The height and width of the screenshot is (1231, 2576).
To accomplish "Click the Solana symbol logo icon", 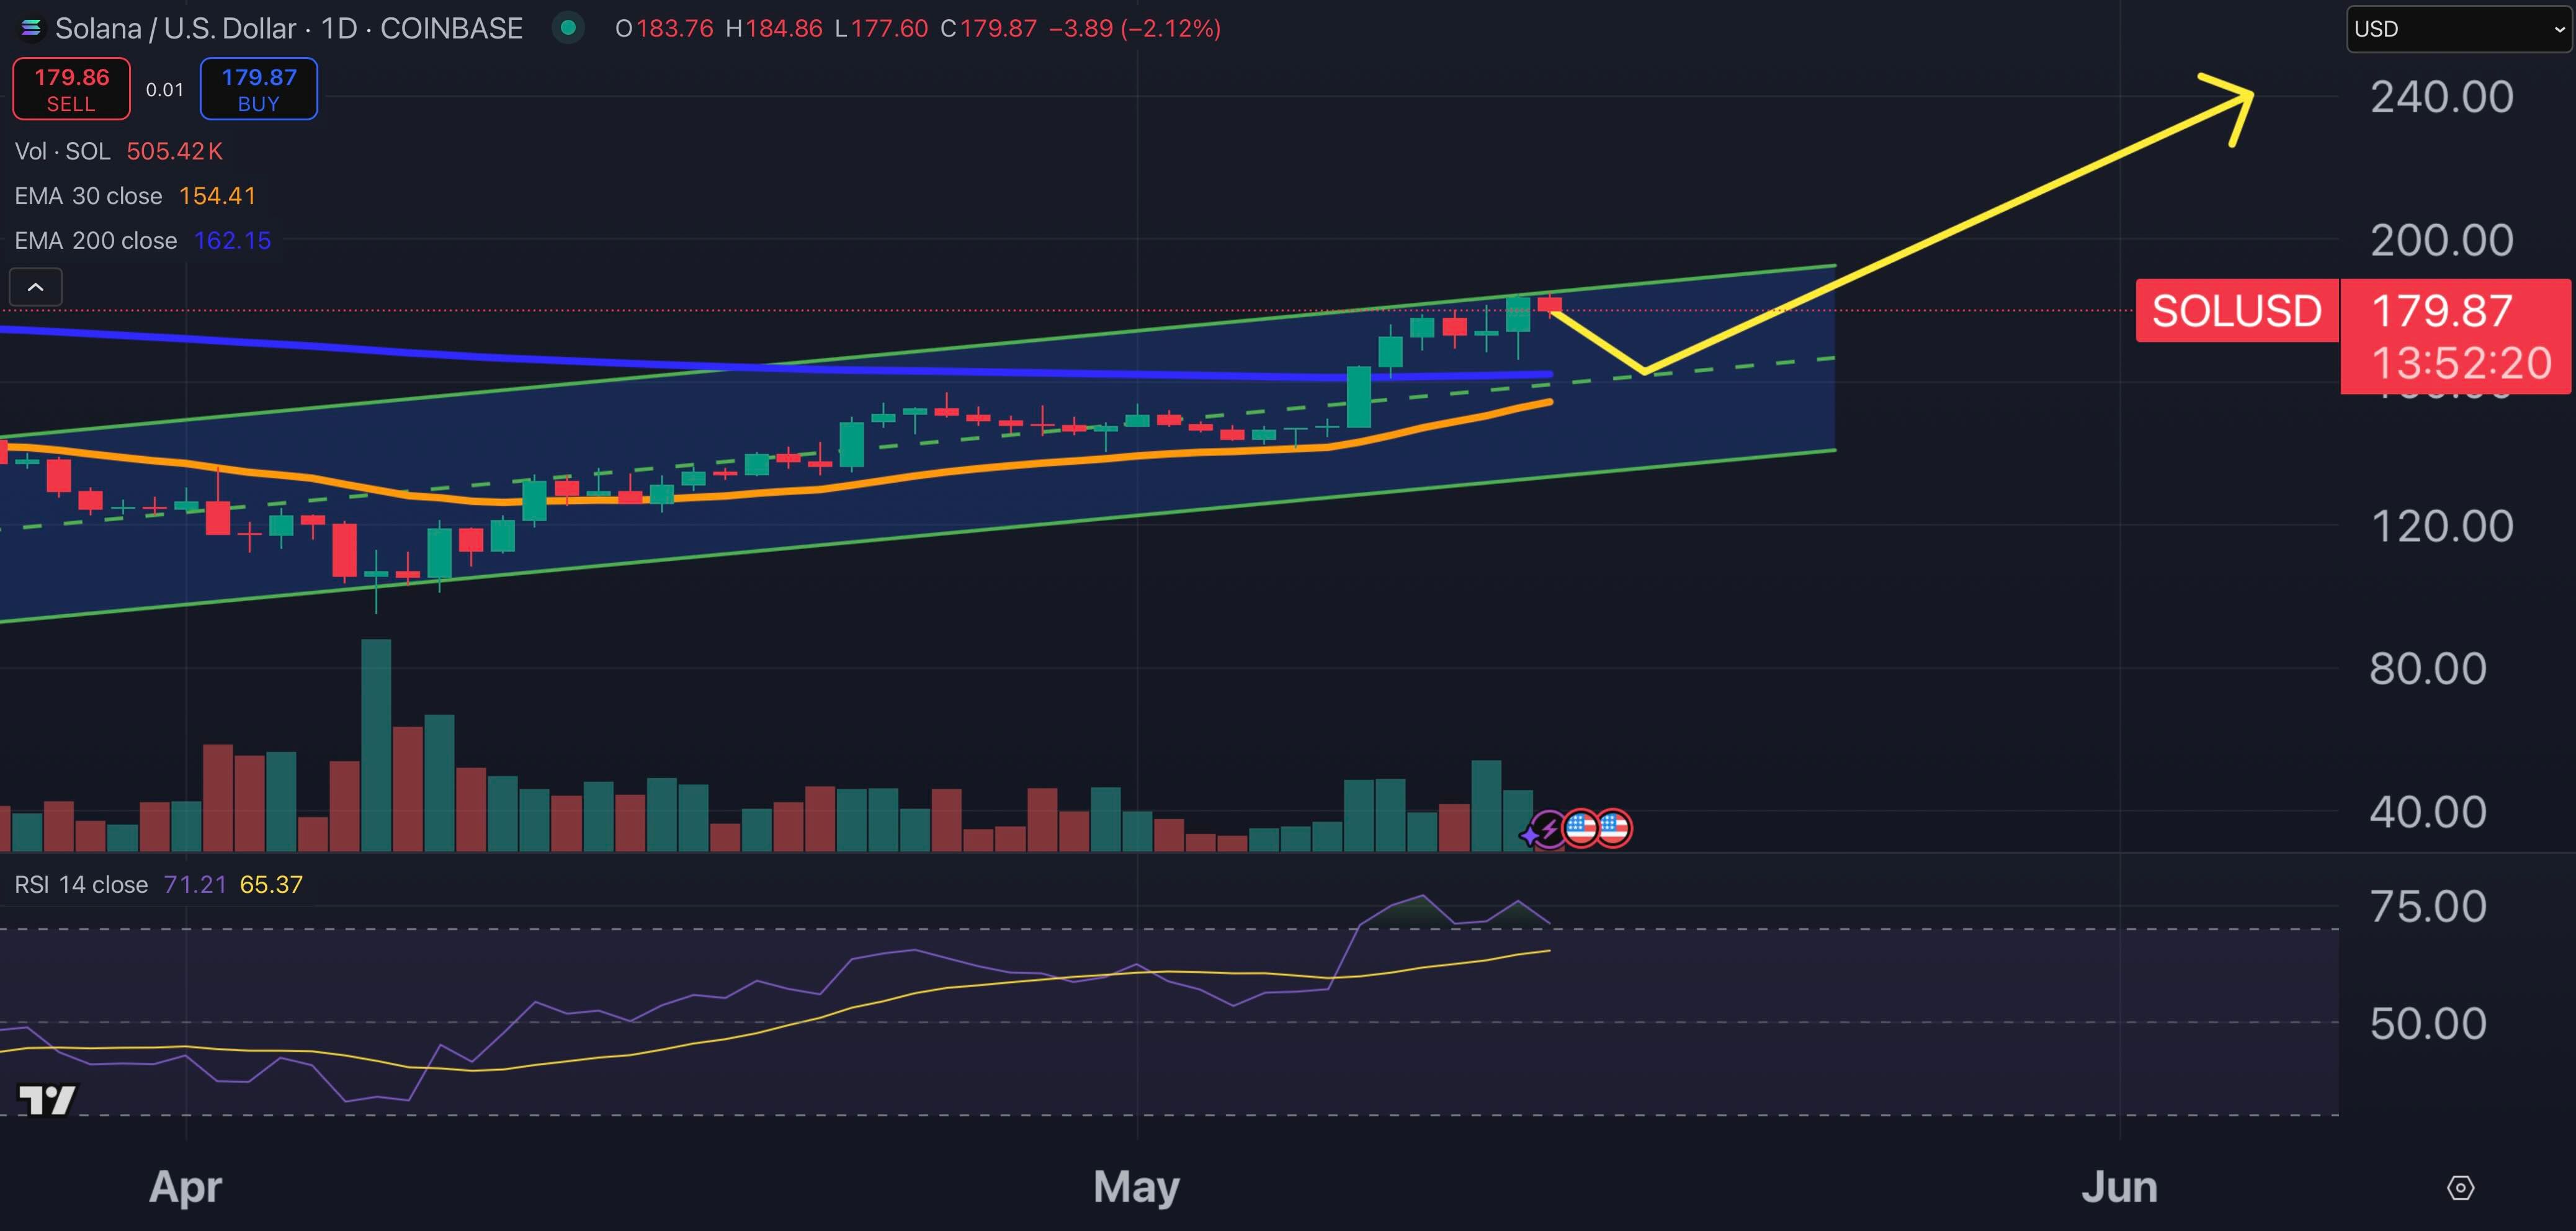I will pos(31,28).
